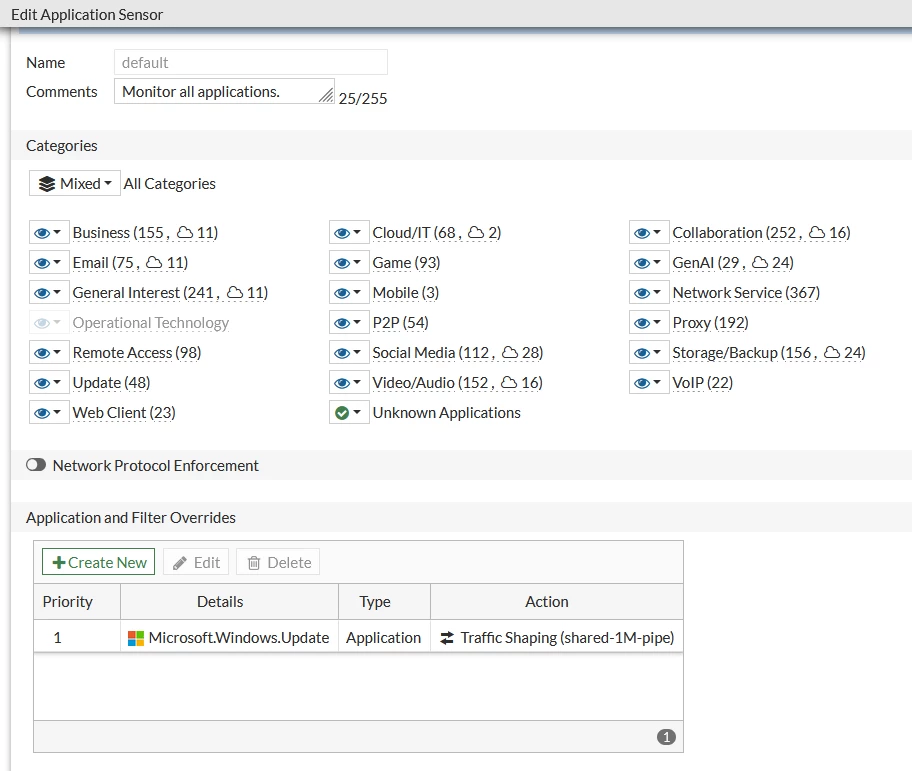Click Create New override button
Viewport: 912px width, 771px height.
coord(98,562)
